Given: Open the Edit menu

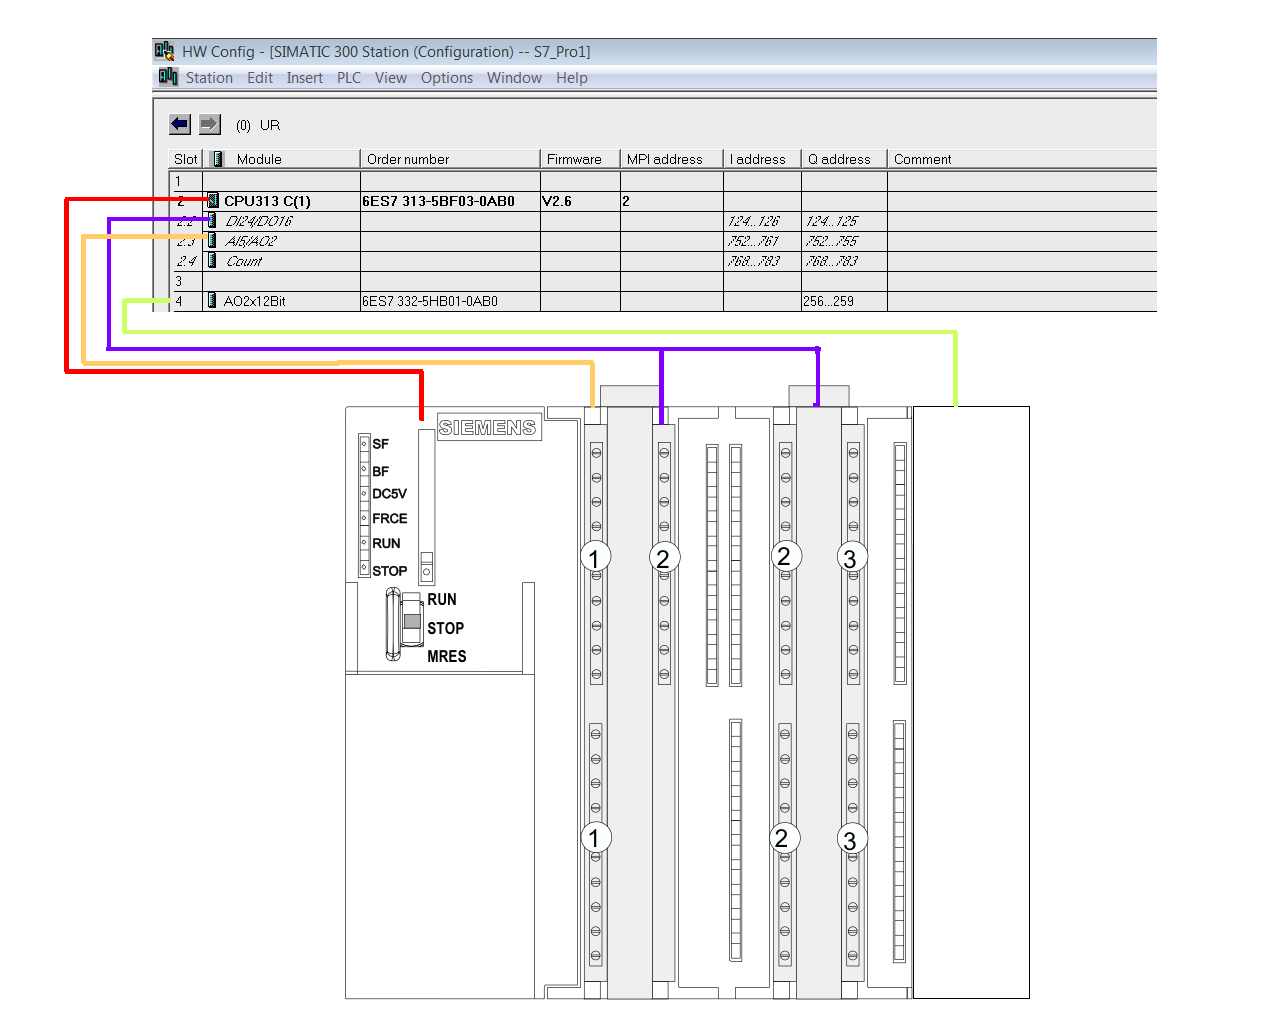Looking at the screenshot, I should 260,78.
